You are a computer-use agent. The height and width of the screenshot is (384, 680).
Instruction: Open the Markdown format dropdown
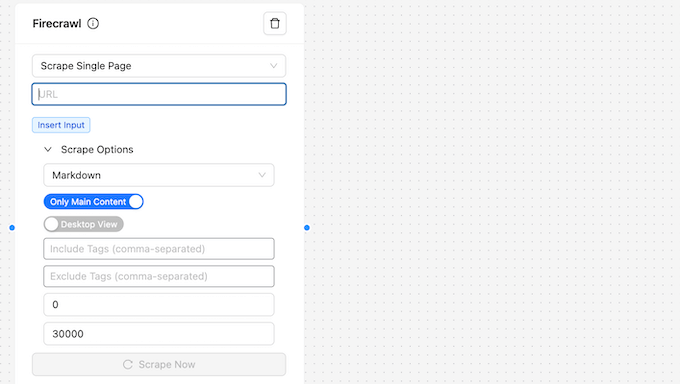[x=159, y=175]
